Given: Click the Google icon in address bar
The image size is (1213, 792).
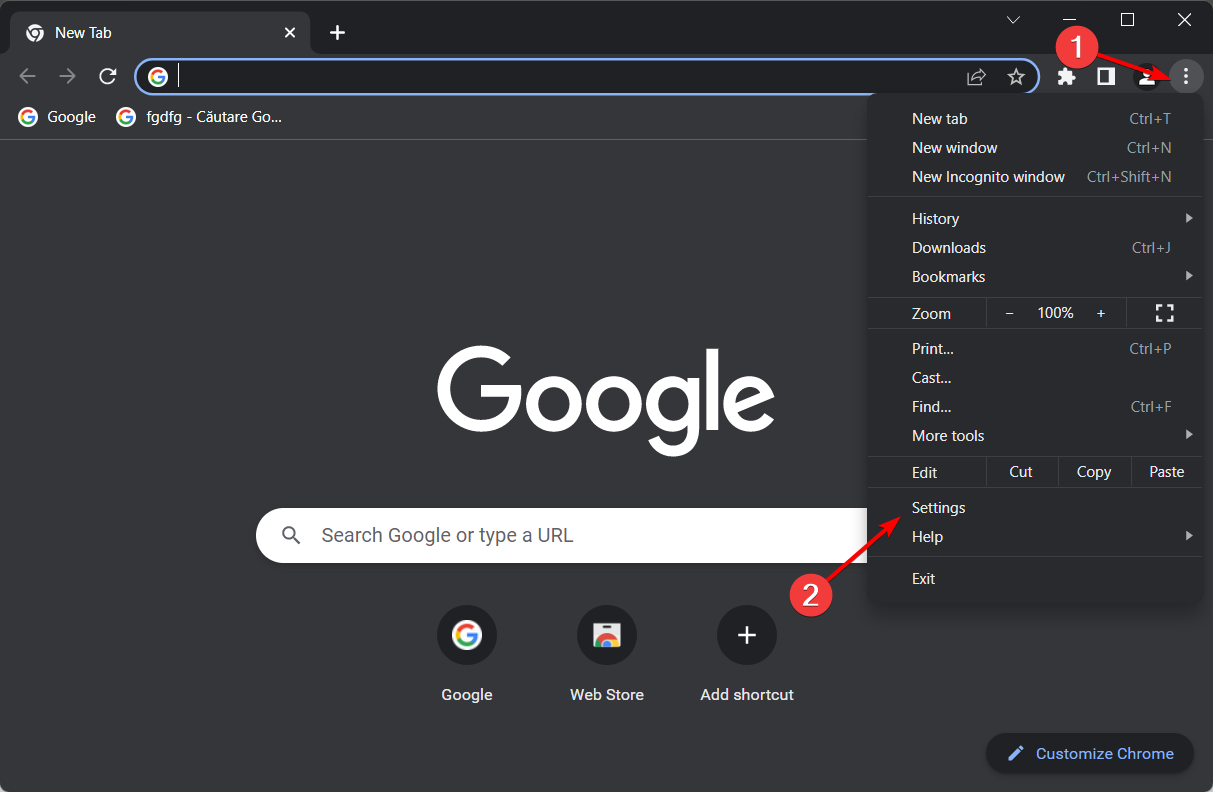Looking at the screenshot, I should 158,76.
